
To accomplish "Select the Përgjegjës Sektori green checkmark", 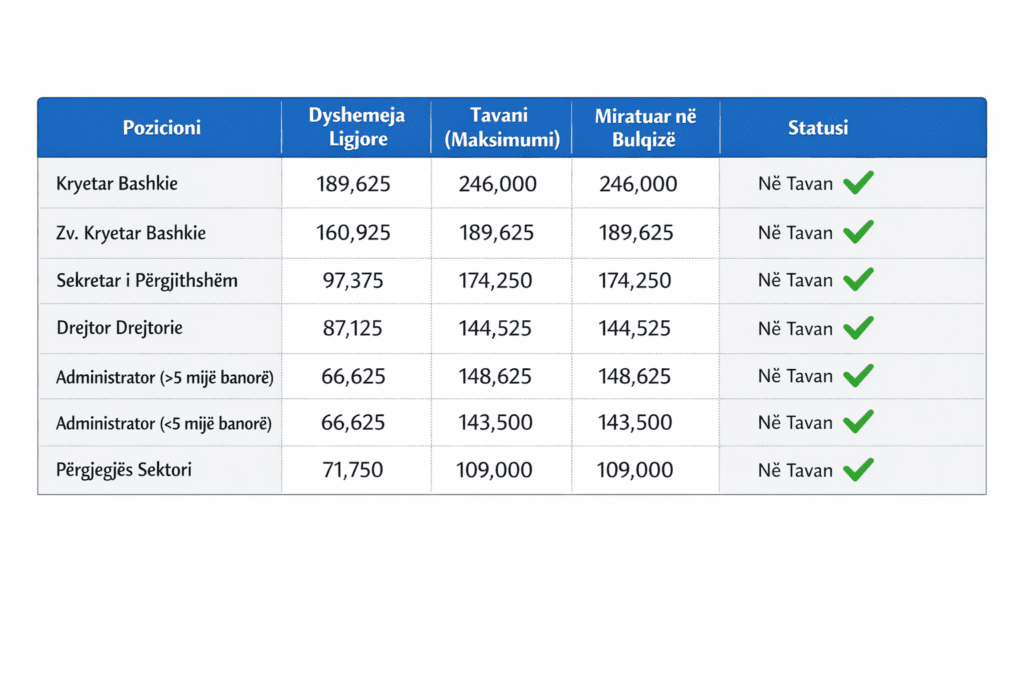I will (858, 469).
